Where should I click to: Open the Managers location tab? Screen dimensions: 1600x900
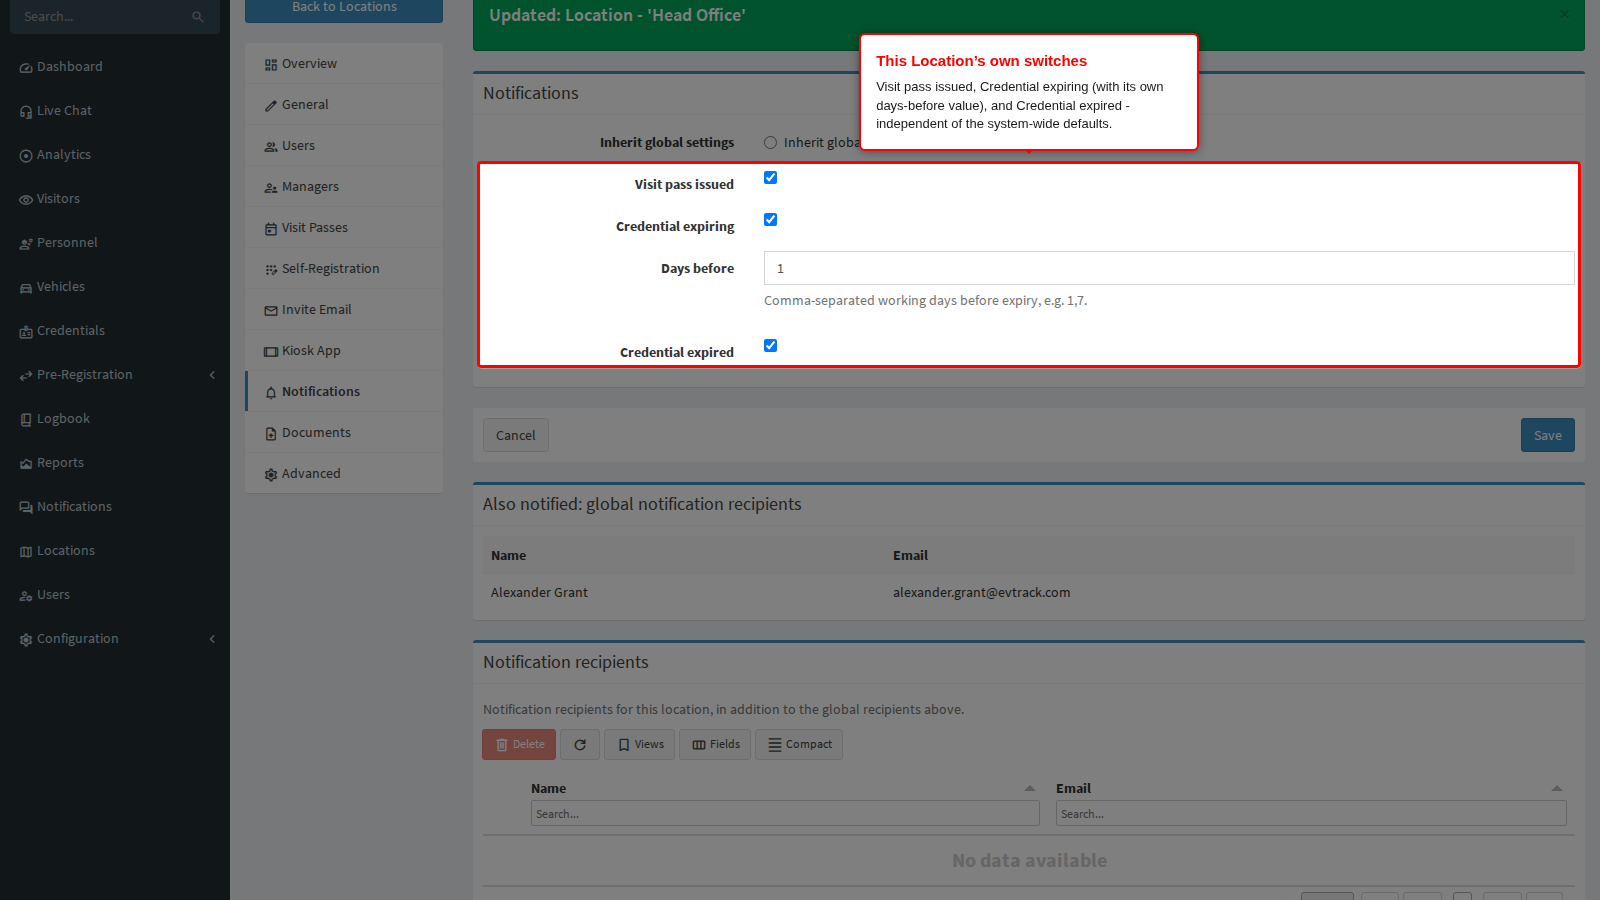tap(344, 187)
